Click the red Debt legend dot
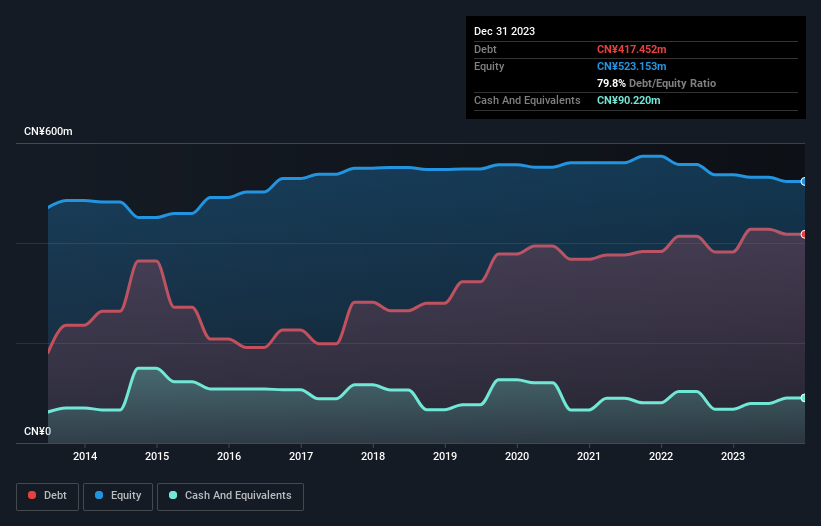This screenshot has height=526, width=821. click(32, 495)
